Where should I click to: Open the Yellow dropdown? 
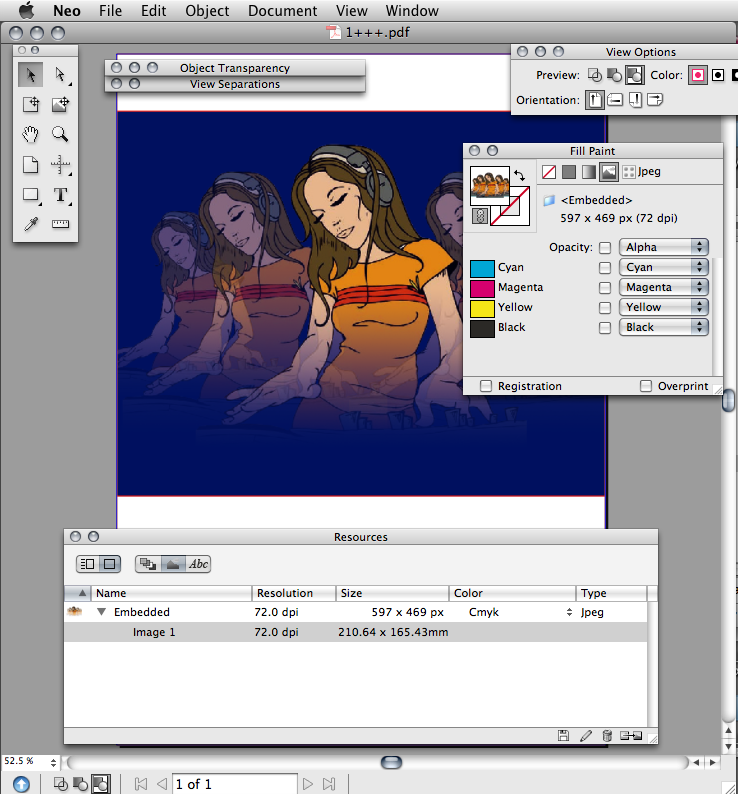pyautogui.click(x=664, y=307)
